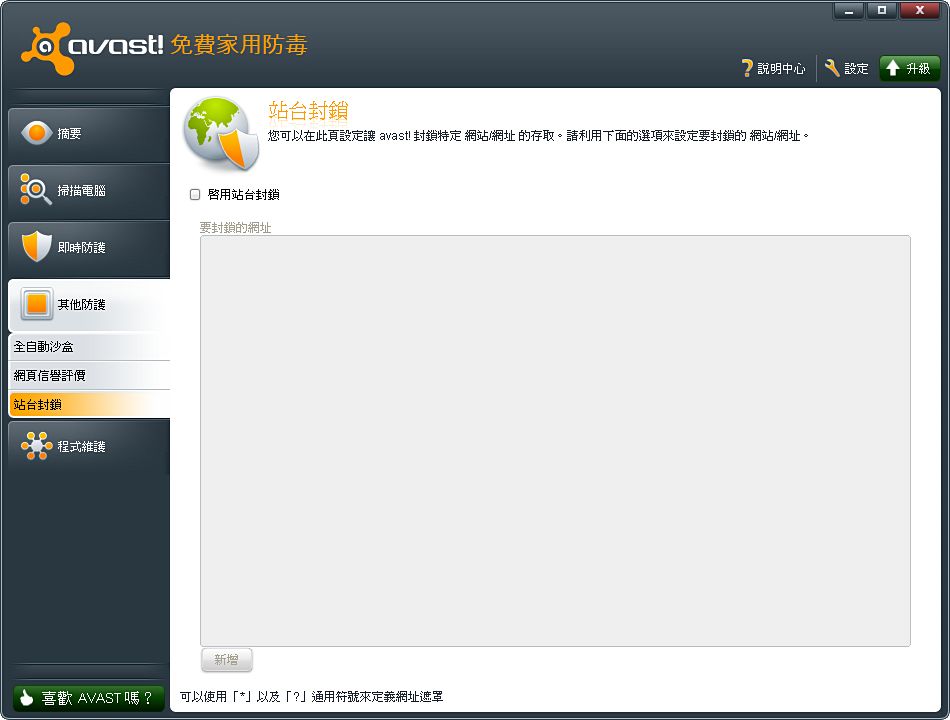Enable the 啟用站台封鎖 checkbox
The image size is (950, 720).
195,195
